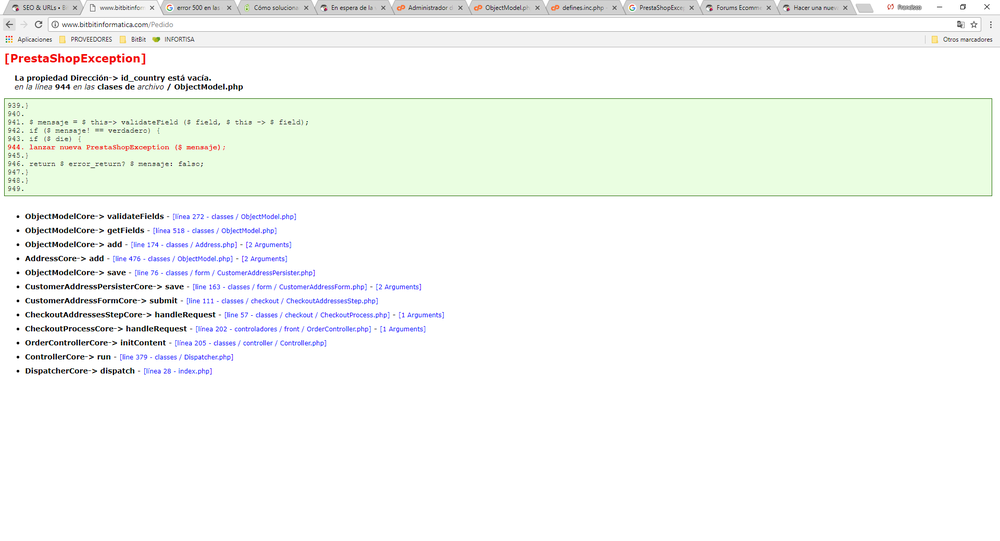1000x541 pixels.
Task: Open línea 28 index.php trace link
Action: (177, 371)
